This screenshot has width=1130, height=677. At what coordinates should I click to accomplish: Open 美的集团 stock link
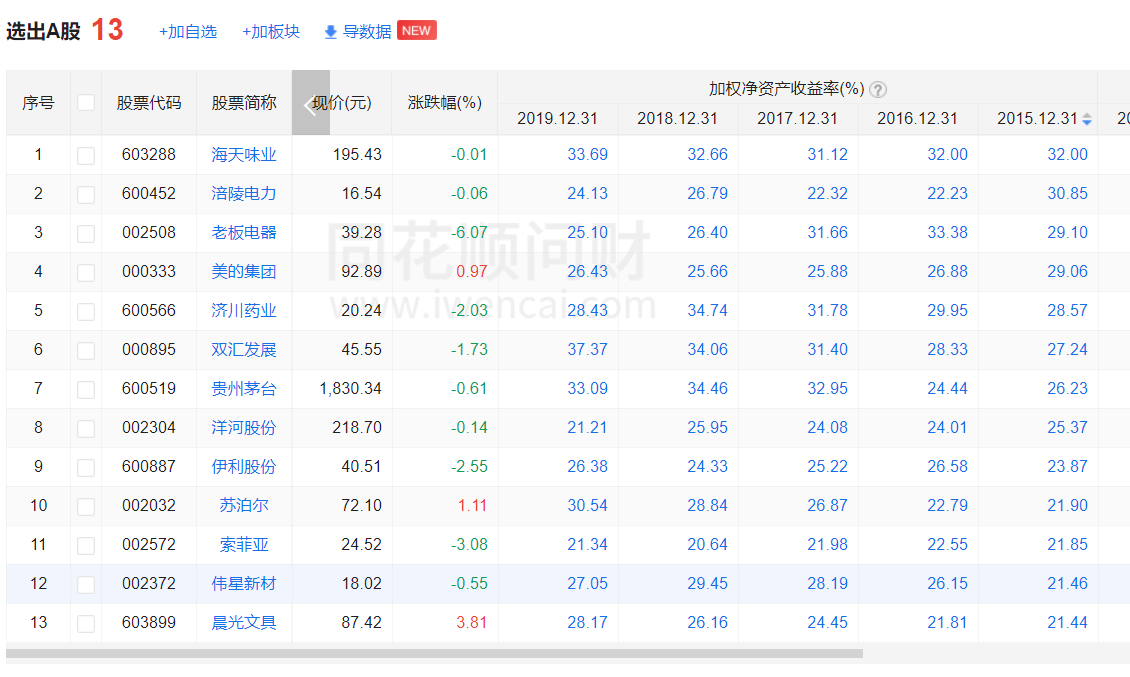click(x=244, y=271)
